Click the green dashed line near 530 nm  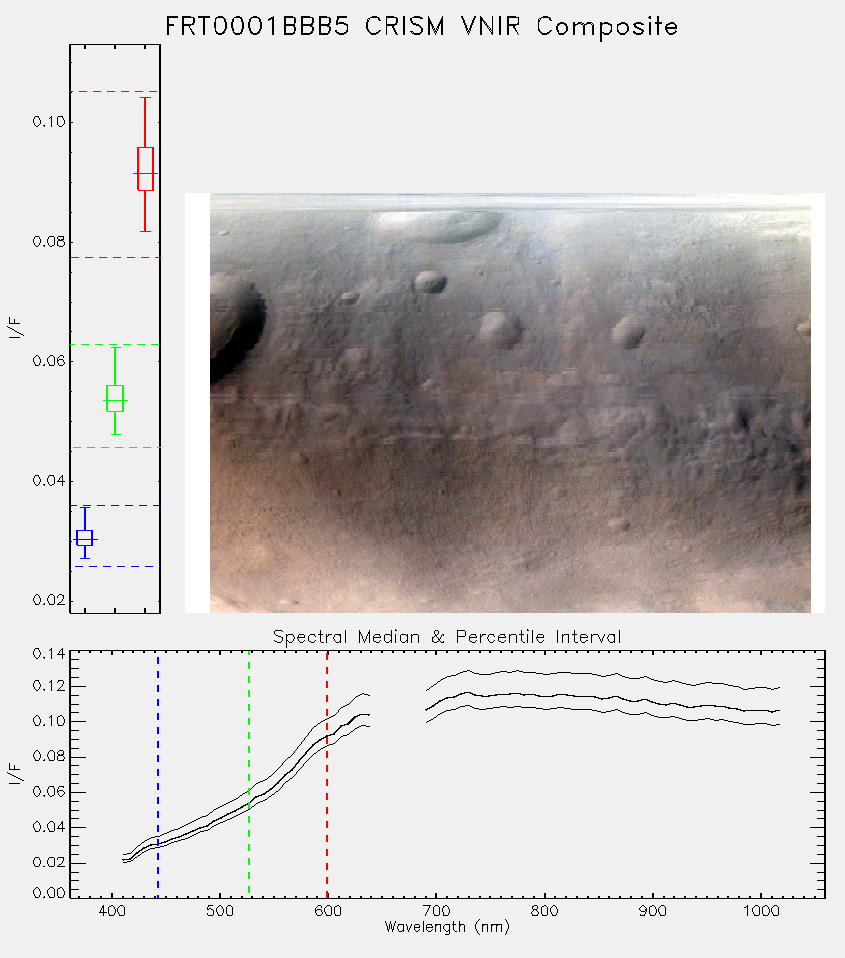click(x=249, y=774)
